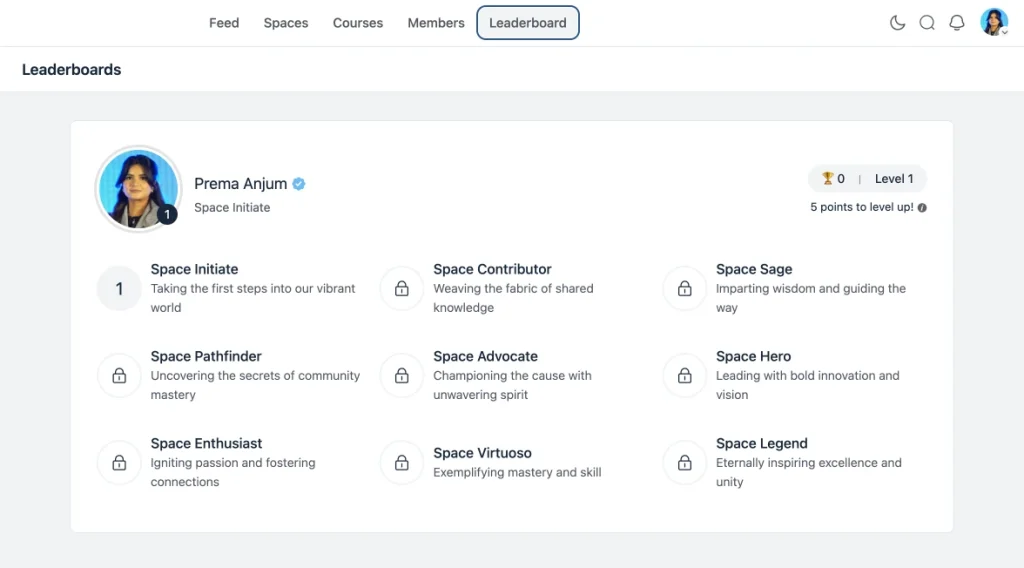The image size is (1024, 568).
Task: Open the Courses tab
Action: point(358,23)
